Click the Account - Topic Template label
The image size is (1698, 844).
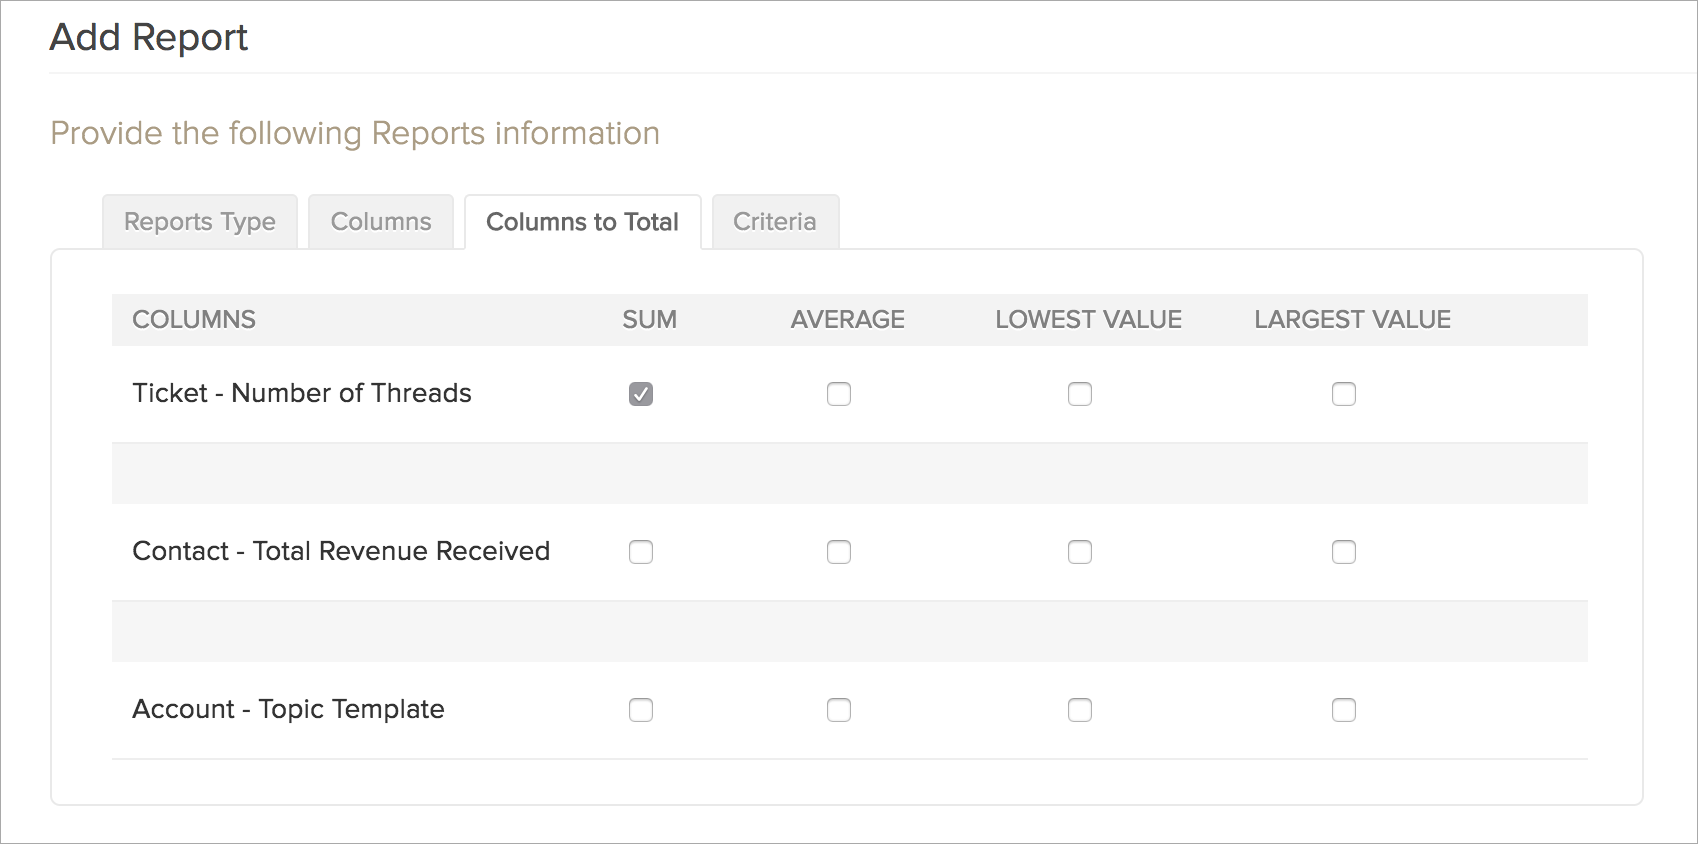(x=288, y=709)
